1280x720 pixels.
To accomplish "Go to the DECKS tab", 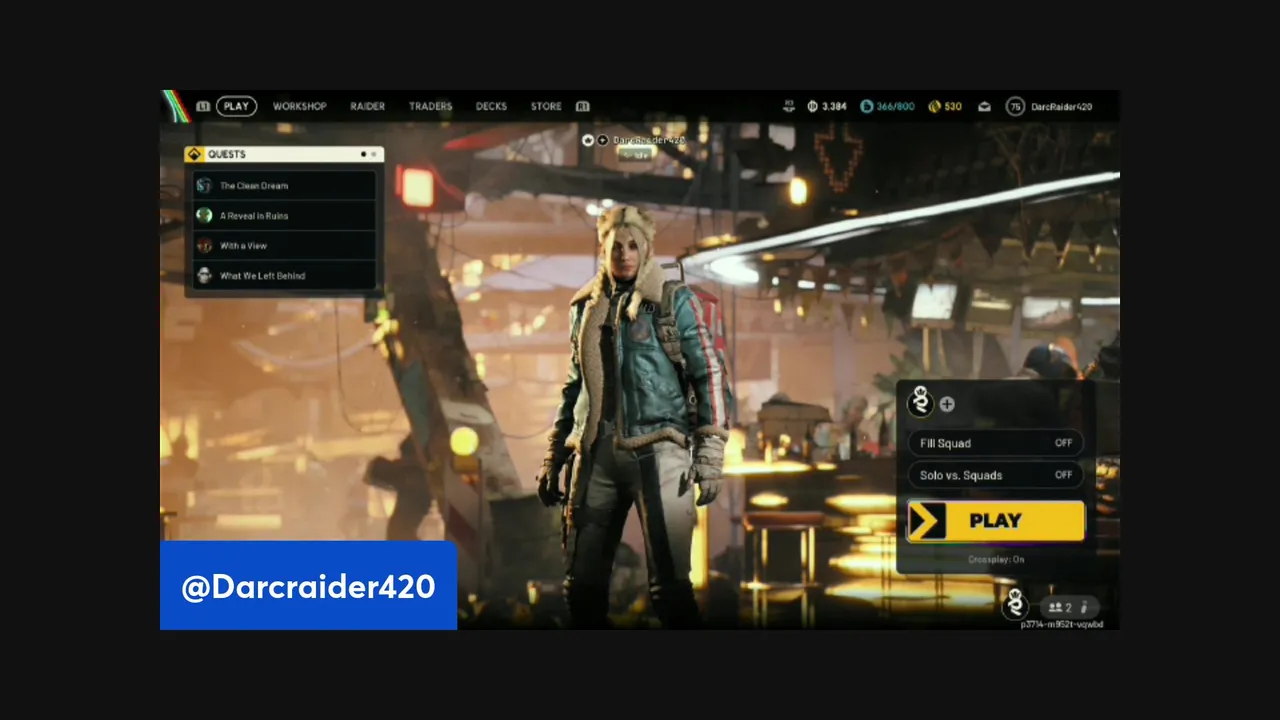I will (x=491, y=106).
